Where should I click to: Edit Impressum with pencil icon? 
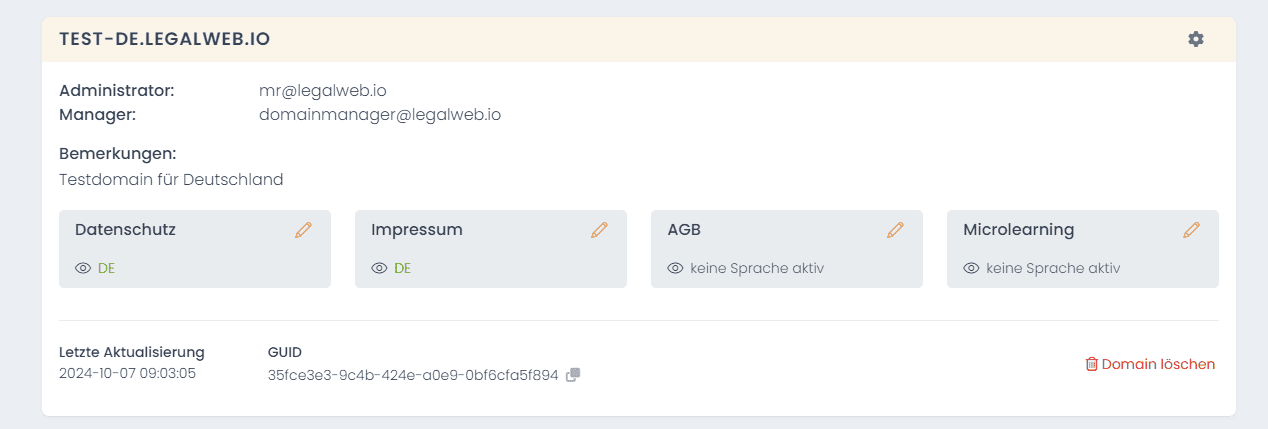point(599,230)
